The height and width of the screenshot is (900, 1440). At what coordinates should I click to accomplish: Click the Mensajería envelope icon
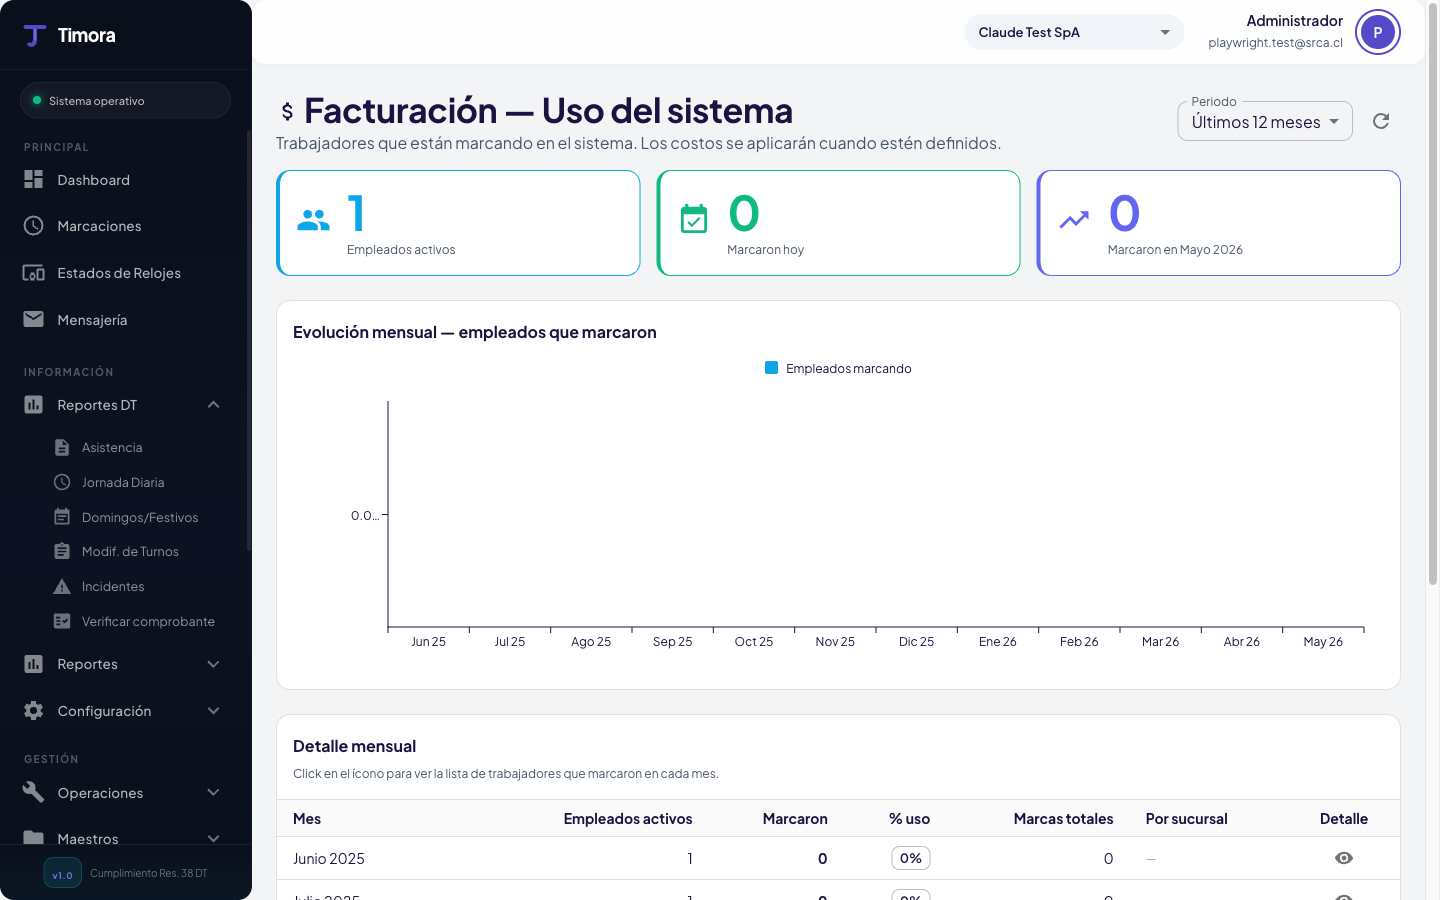tap(34, 319)
